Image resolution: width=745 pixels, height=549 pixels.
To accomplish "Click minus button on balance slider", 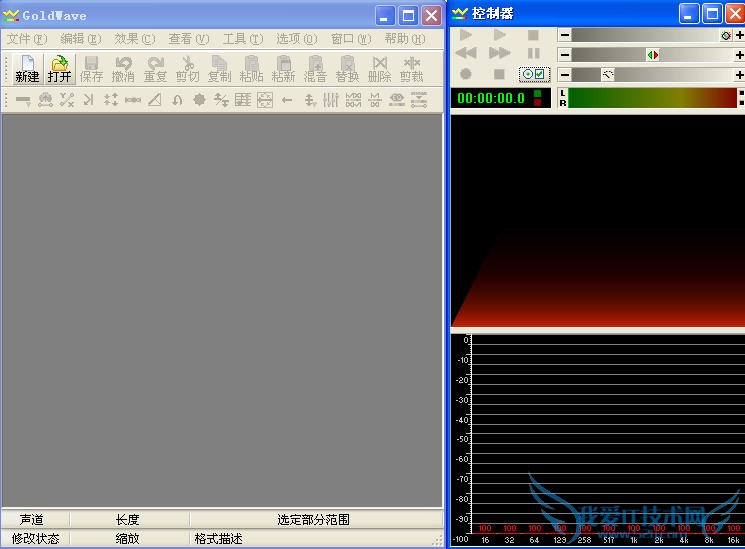I will coord(565,55).
